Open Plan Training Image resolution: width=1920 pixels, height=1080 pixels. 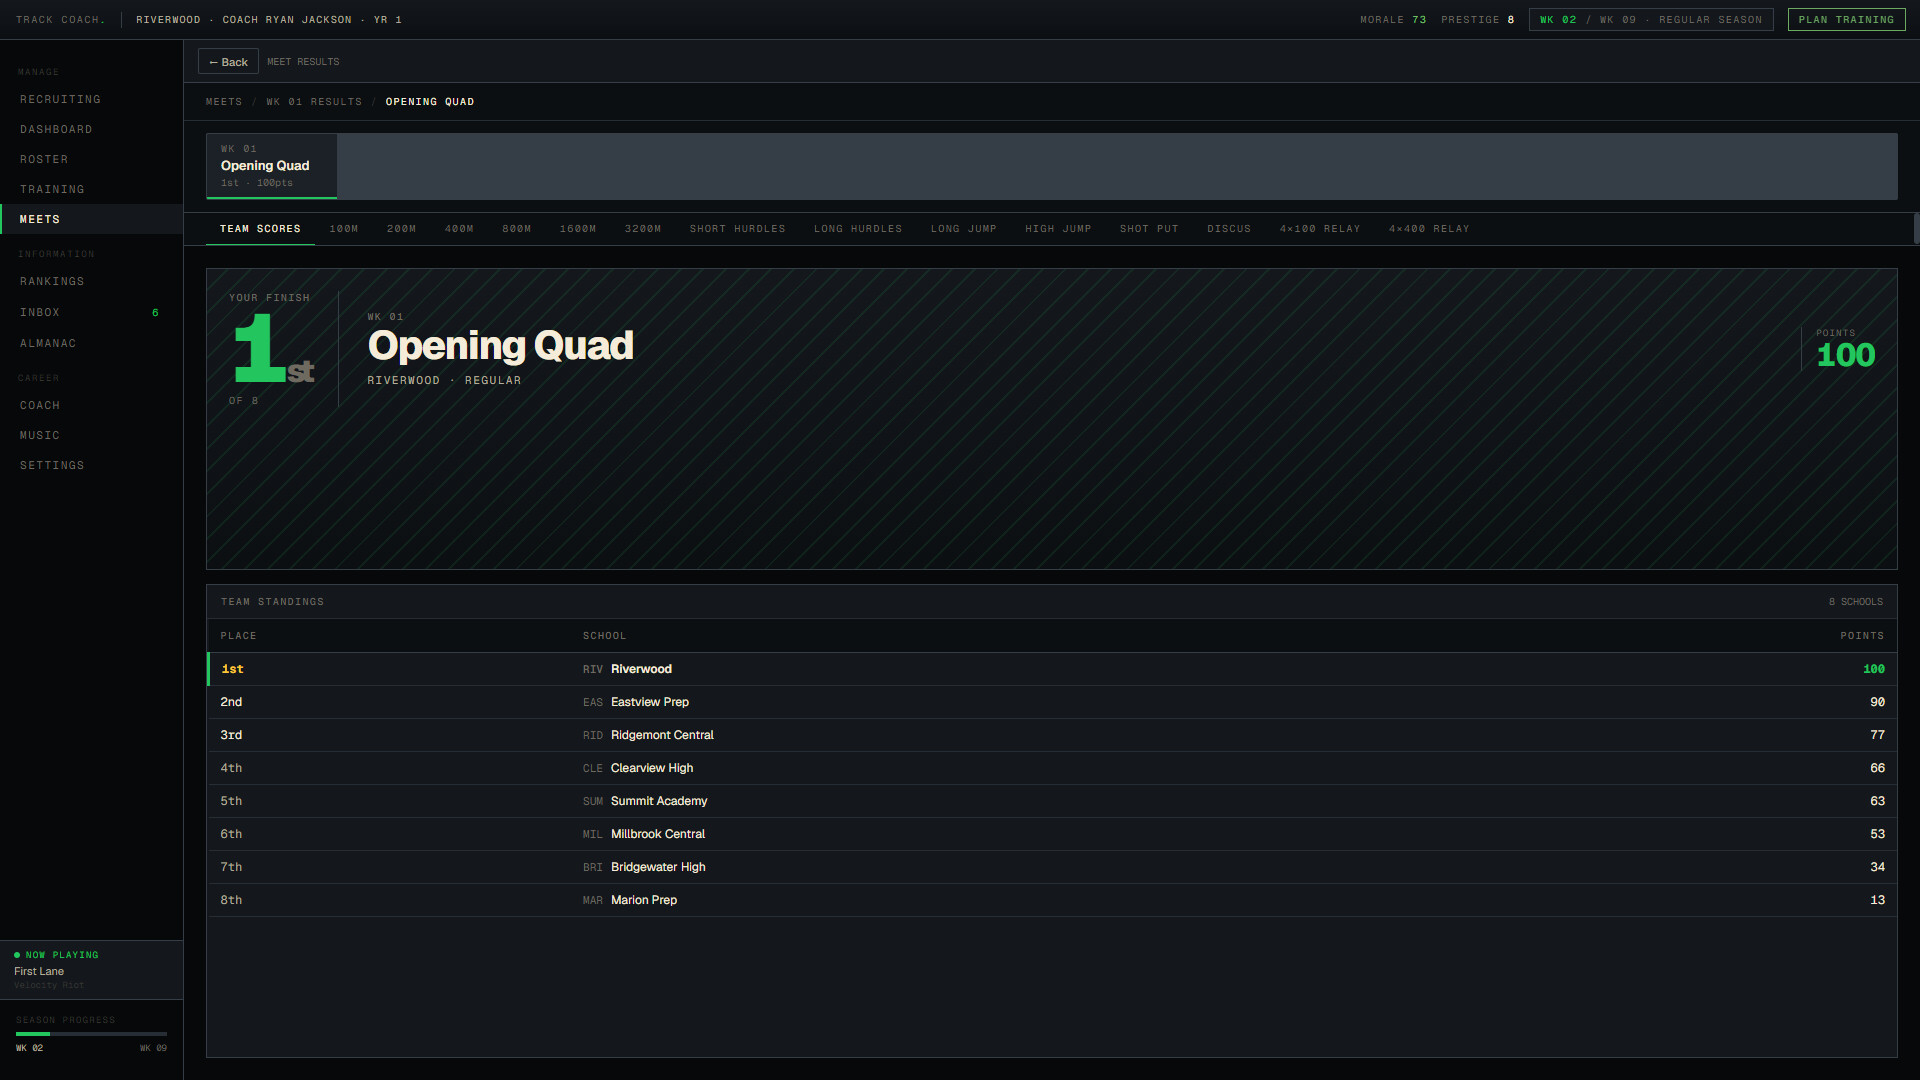pos(1846,20)
